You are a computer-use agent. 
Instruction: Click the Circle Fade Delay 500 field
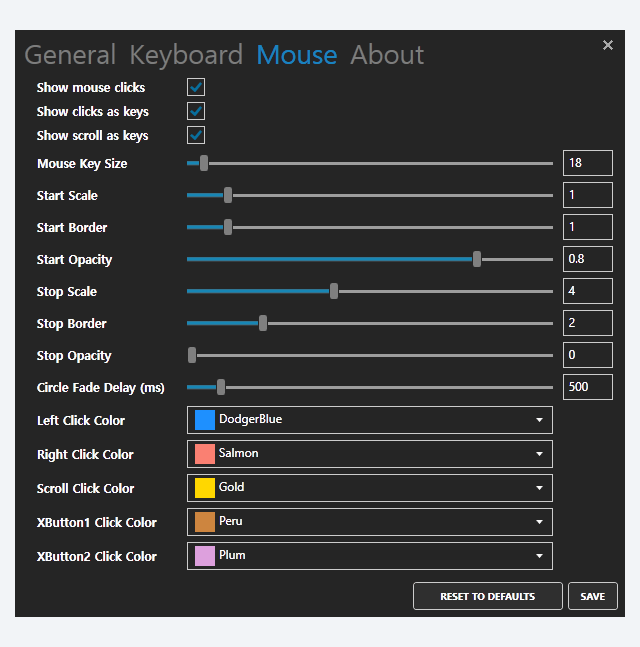588,387
